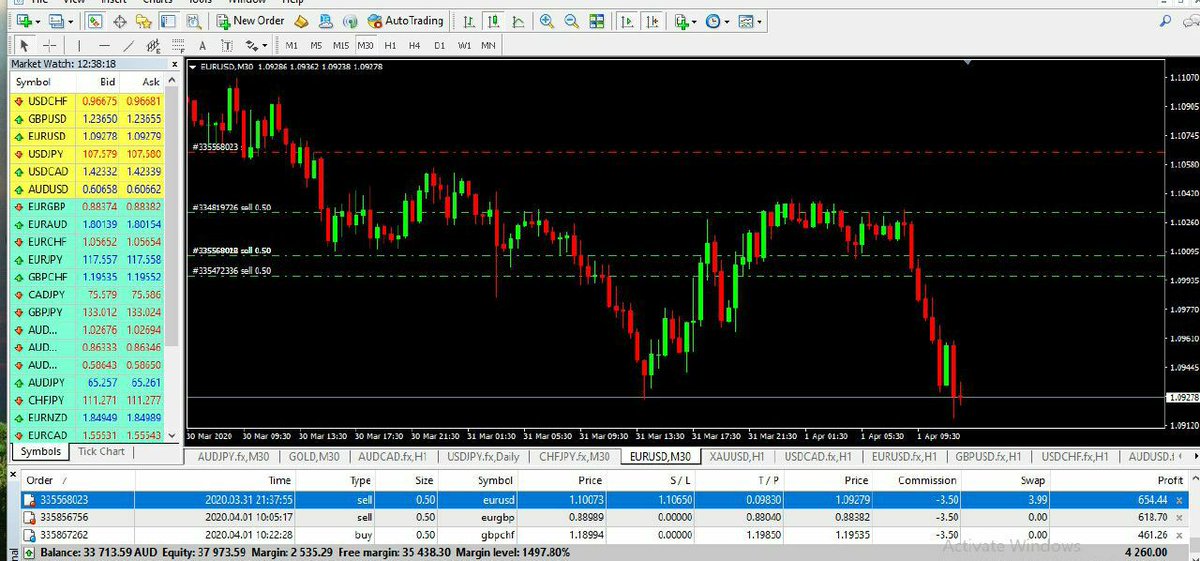Click the signals broadcast icon
The image size is (1200, 561).
350,21
